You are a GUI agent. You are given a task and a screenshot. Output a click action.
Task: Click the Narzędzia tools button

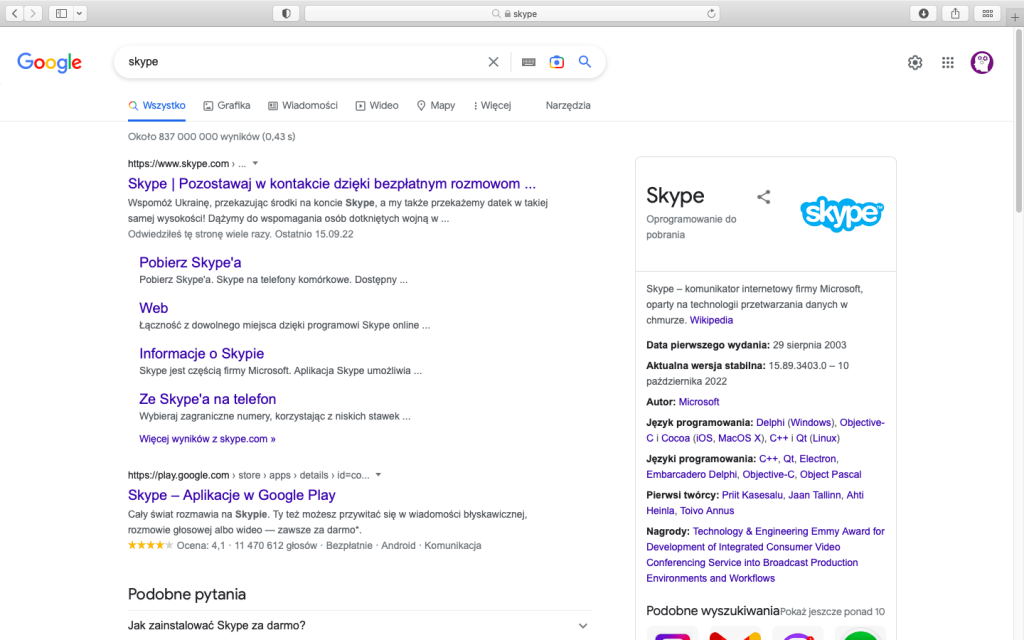[x=568, y=105]
